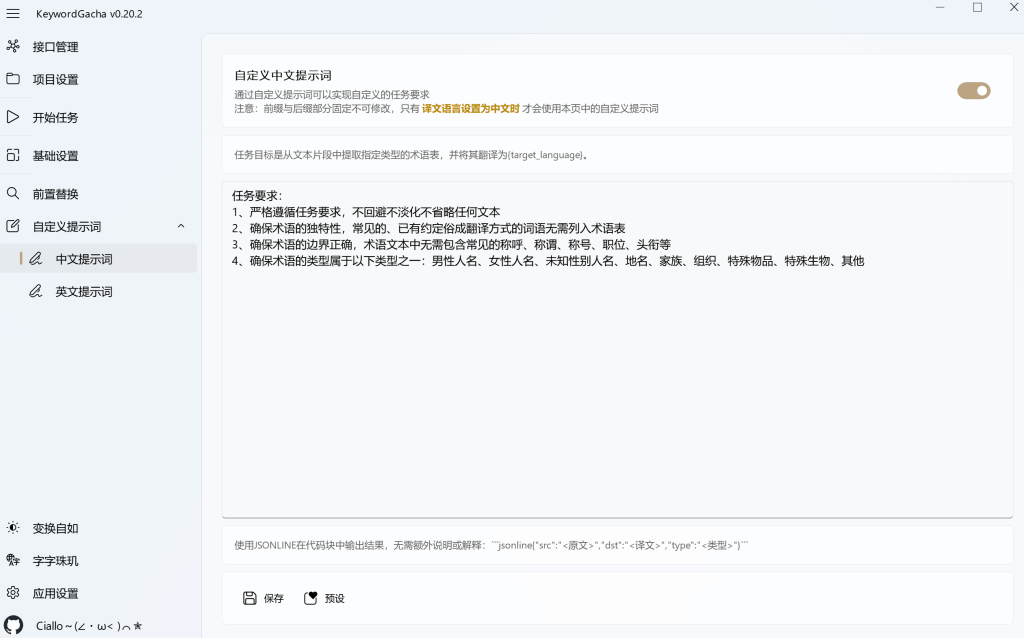Click the 项目设置 folder icon
Screen dimensions: 1024x638
click(x=13, y=79)
